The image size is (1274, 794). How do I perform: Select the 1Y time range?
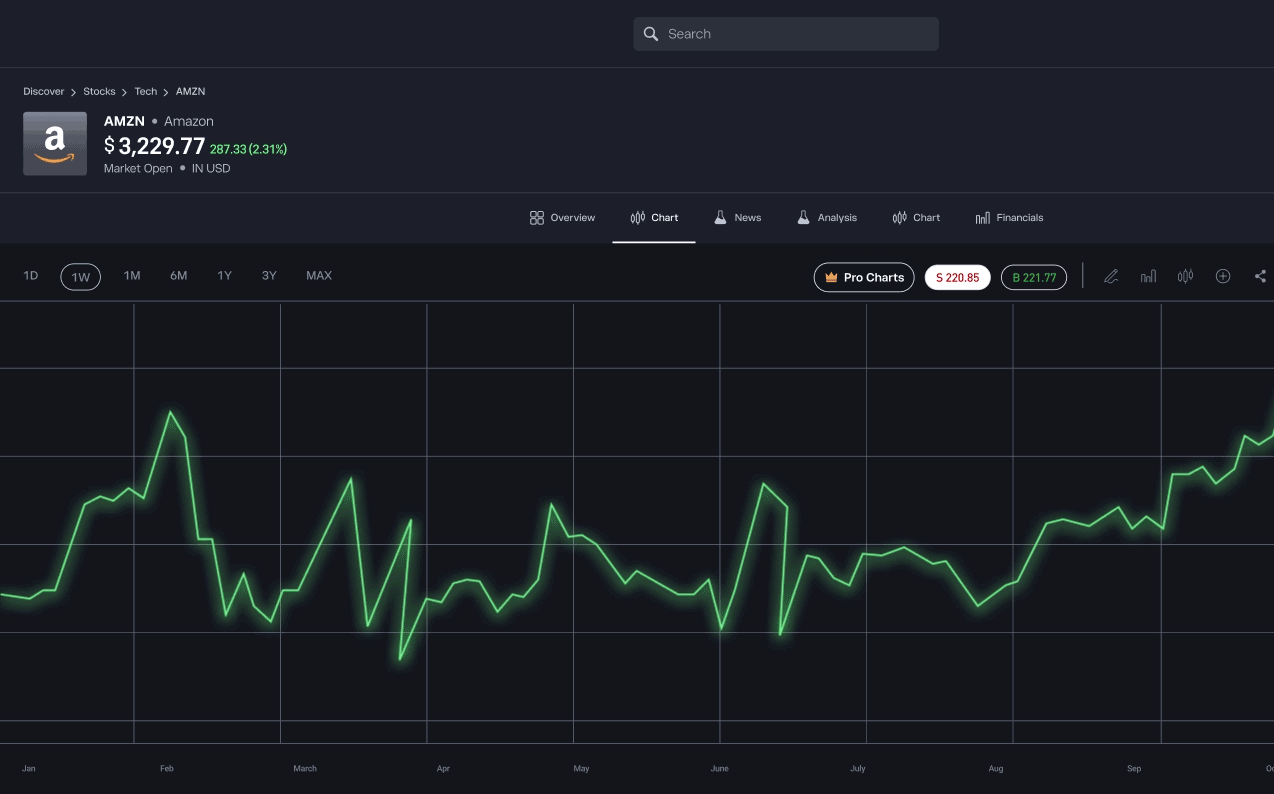point(225,276)
